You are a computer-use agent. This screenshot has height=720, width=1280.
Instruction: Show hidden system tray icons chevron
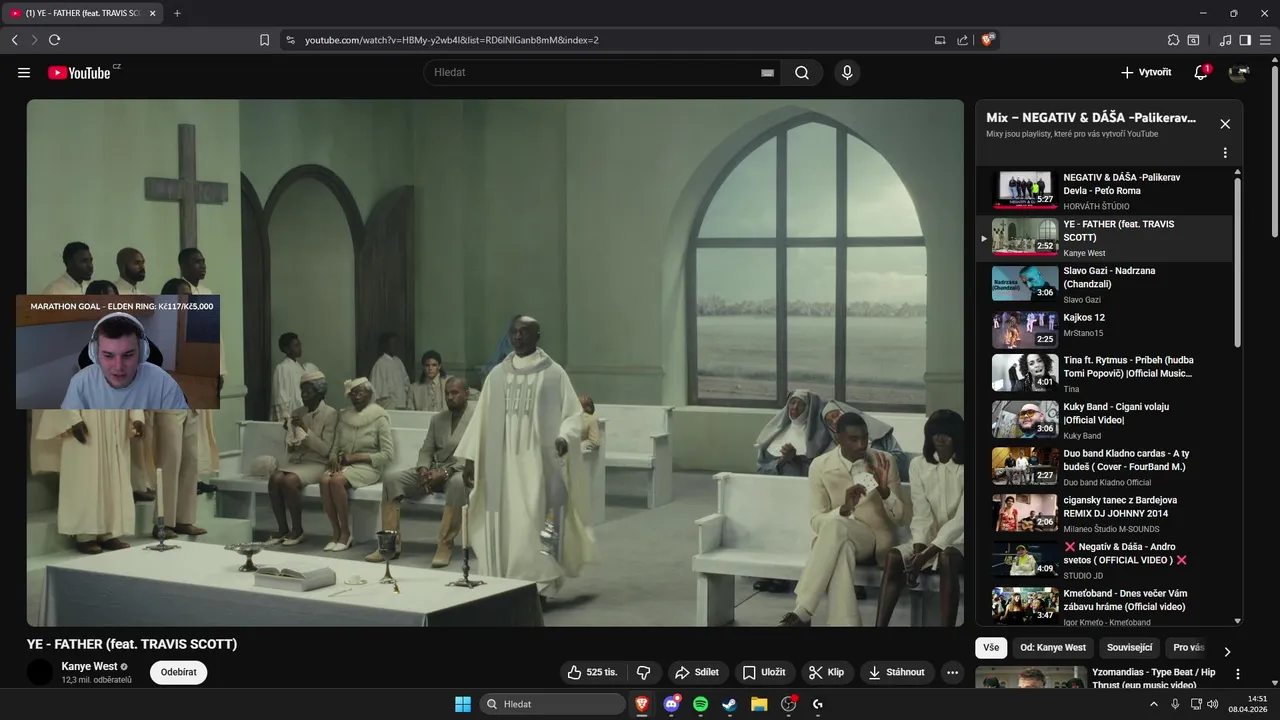click(x=1154, y=704)
